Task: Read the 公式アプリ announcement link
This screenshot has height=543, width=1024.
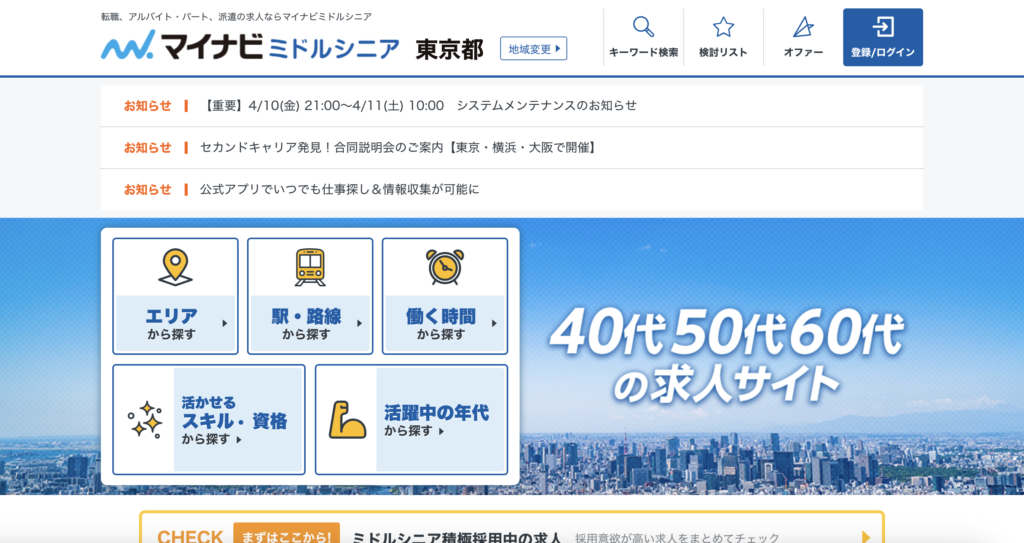Action: (x=340, y=189)
